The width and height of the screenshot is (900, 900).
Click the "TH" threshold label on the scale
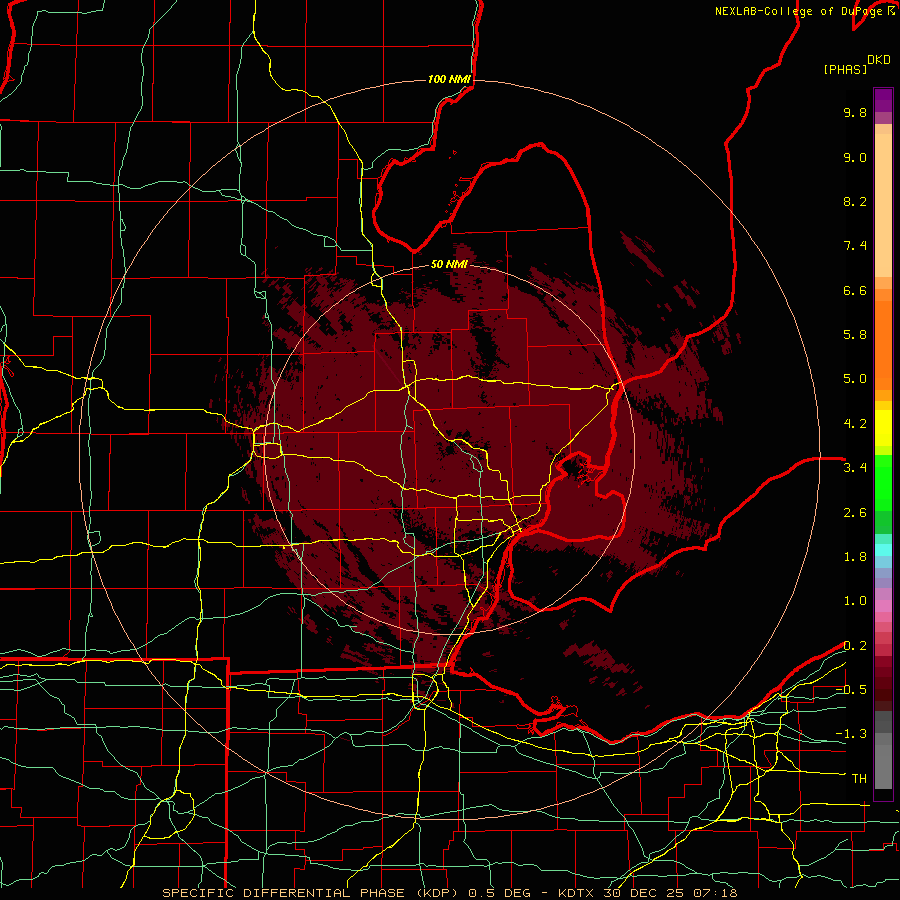point(859,779)
